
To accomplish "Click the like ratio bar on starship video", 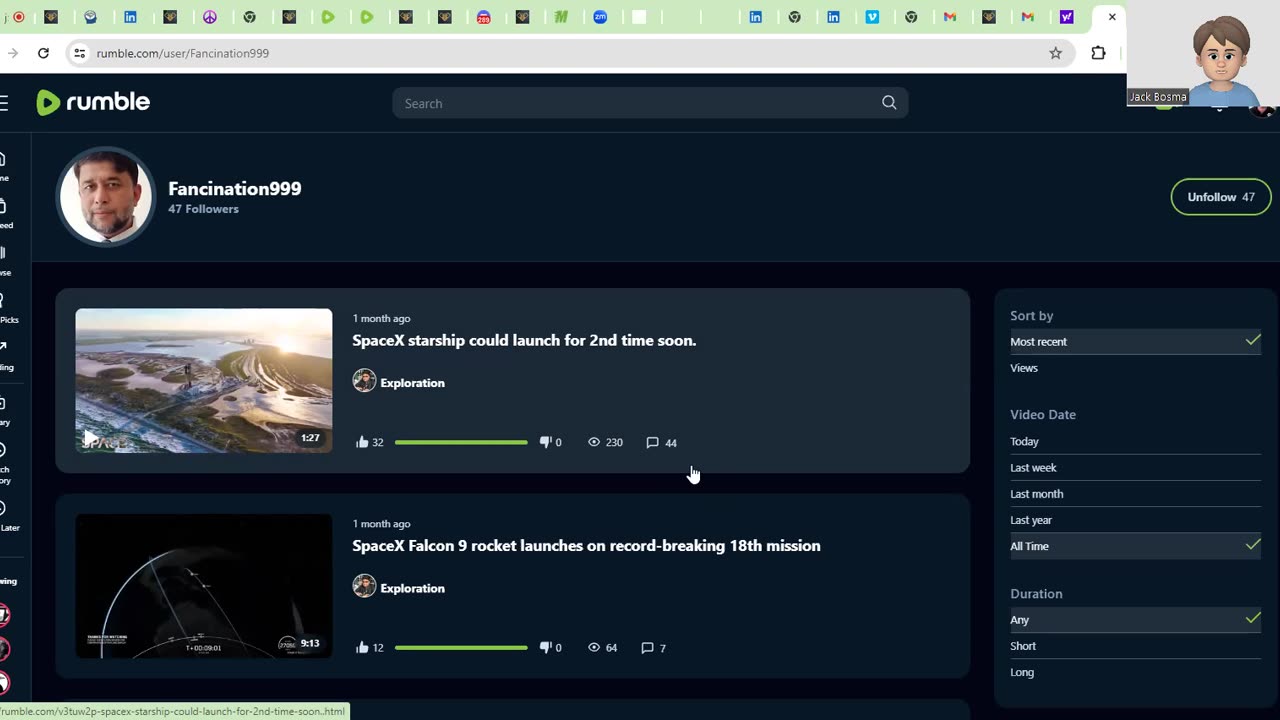I will pyautogui.click(x=461, y=442).
